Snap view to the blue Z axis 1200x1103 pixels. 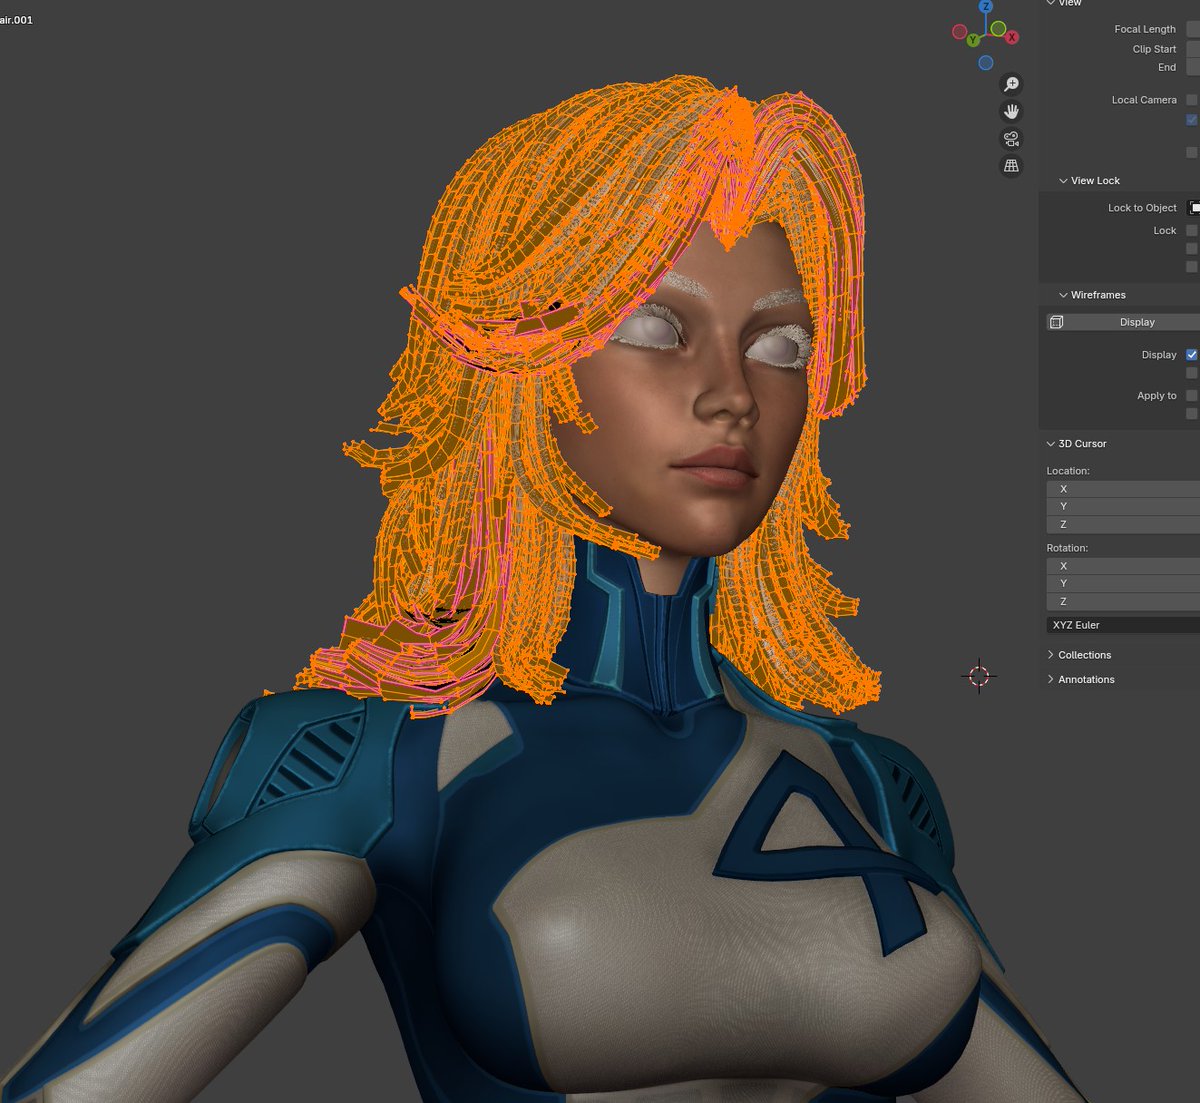coord(985,6)
